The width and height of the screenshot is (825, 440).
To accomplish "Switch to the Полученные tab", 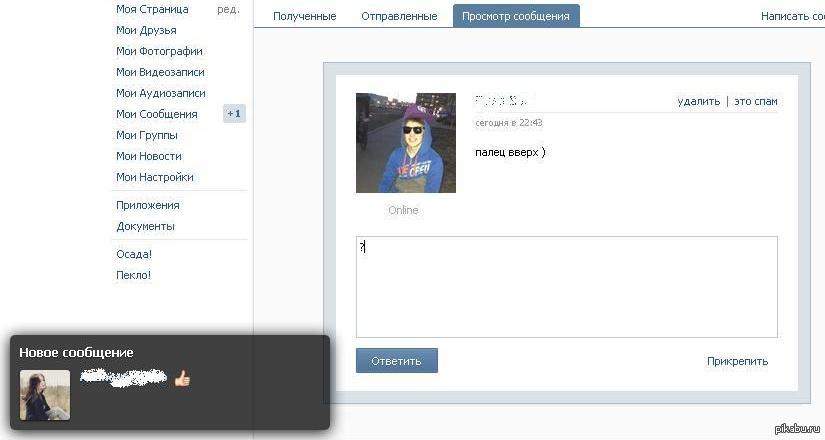I will [x=304, y=16].
